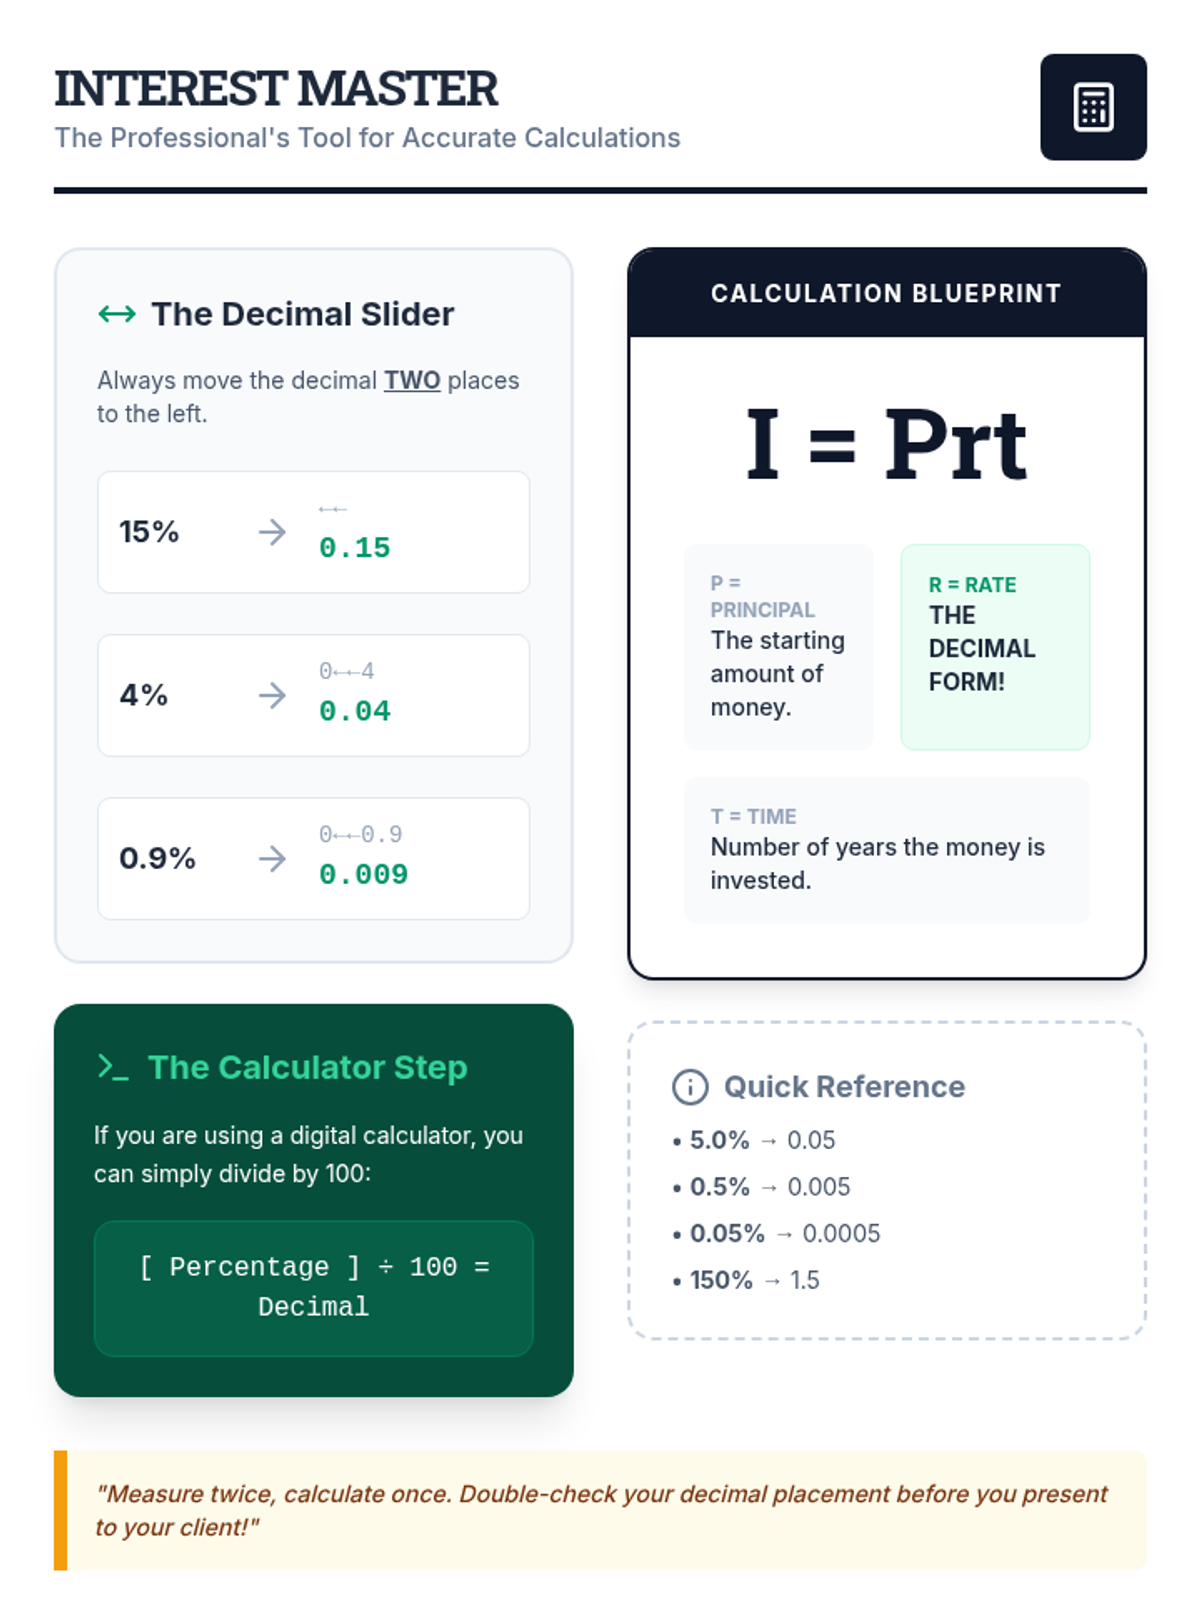The height and width of the screenshot is (1600, 1200).
Task: Click the Percentage ÷ 100 formula box
Action: pyautogui.click(x=314, y=1288)
